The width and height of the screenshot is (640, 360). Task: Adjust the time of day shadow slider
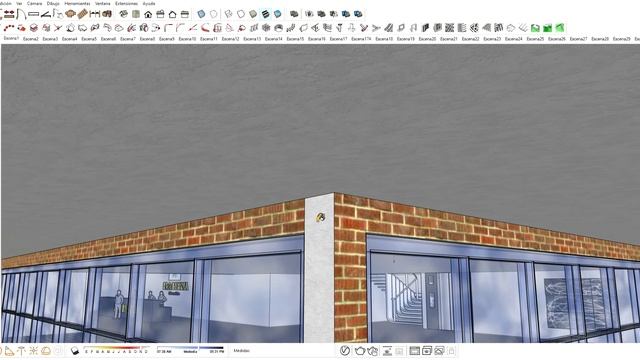[190, 351]
